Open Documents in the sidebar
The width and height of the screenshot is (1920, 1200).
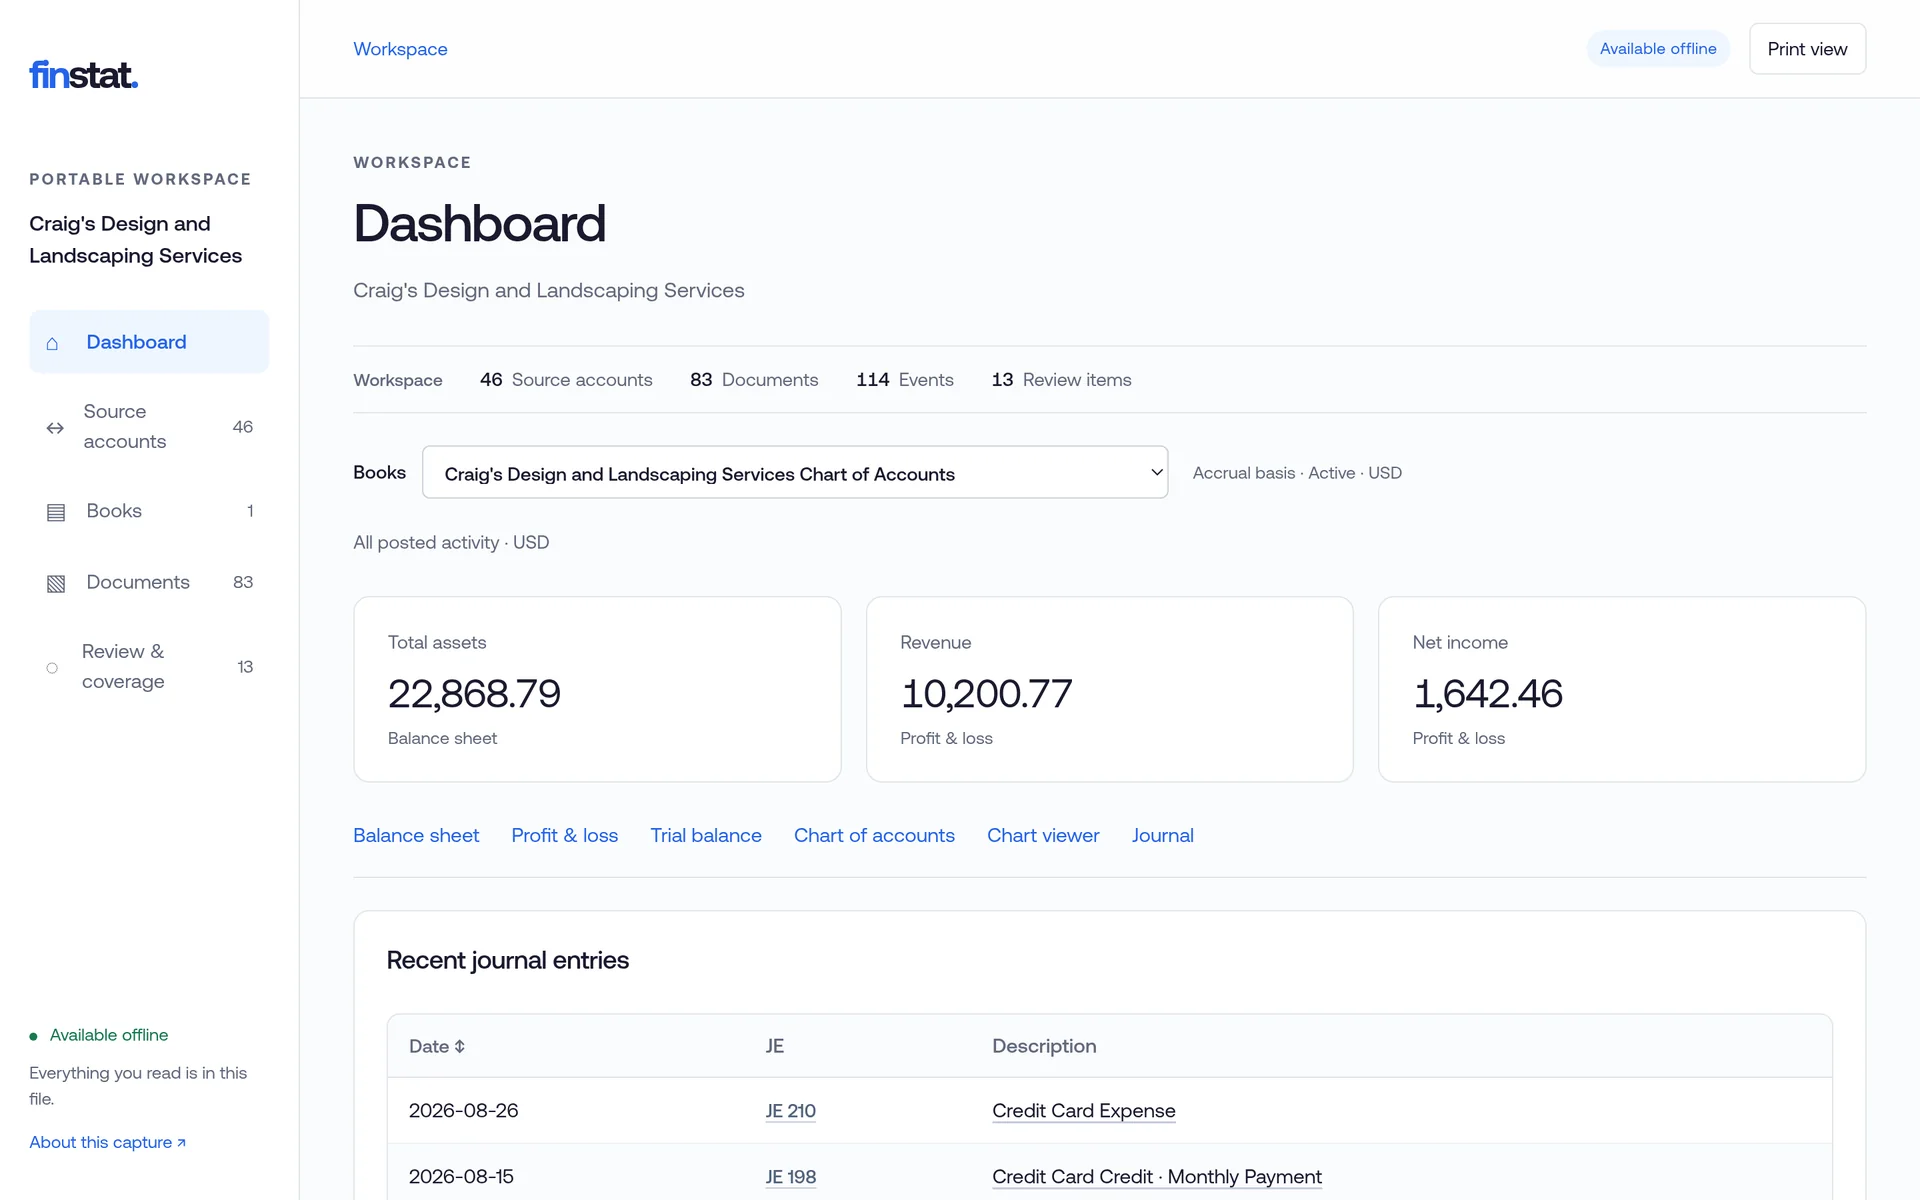tap(149, 582)
